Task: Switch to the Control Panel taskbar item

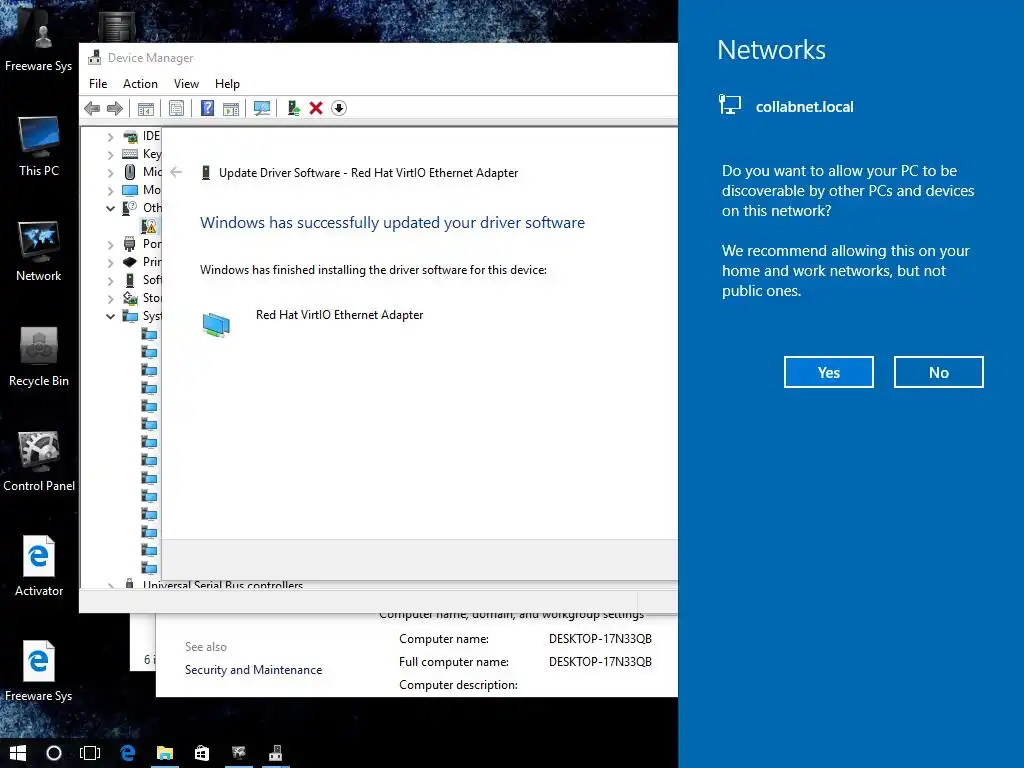Action: click(x=239, y=753)
